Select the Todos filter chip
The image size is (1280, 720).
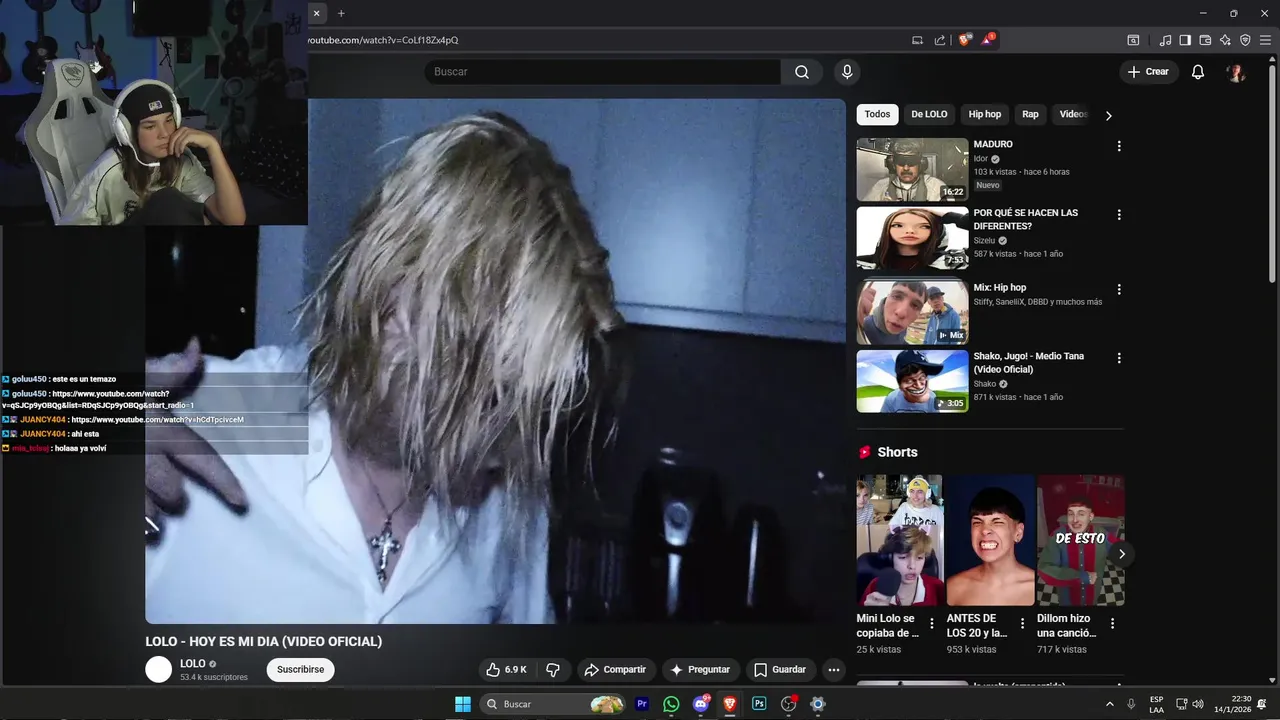click(877, 114)
